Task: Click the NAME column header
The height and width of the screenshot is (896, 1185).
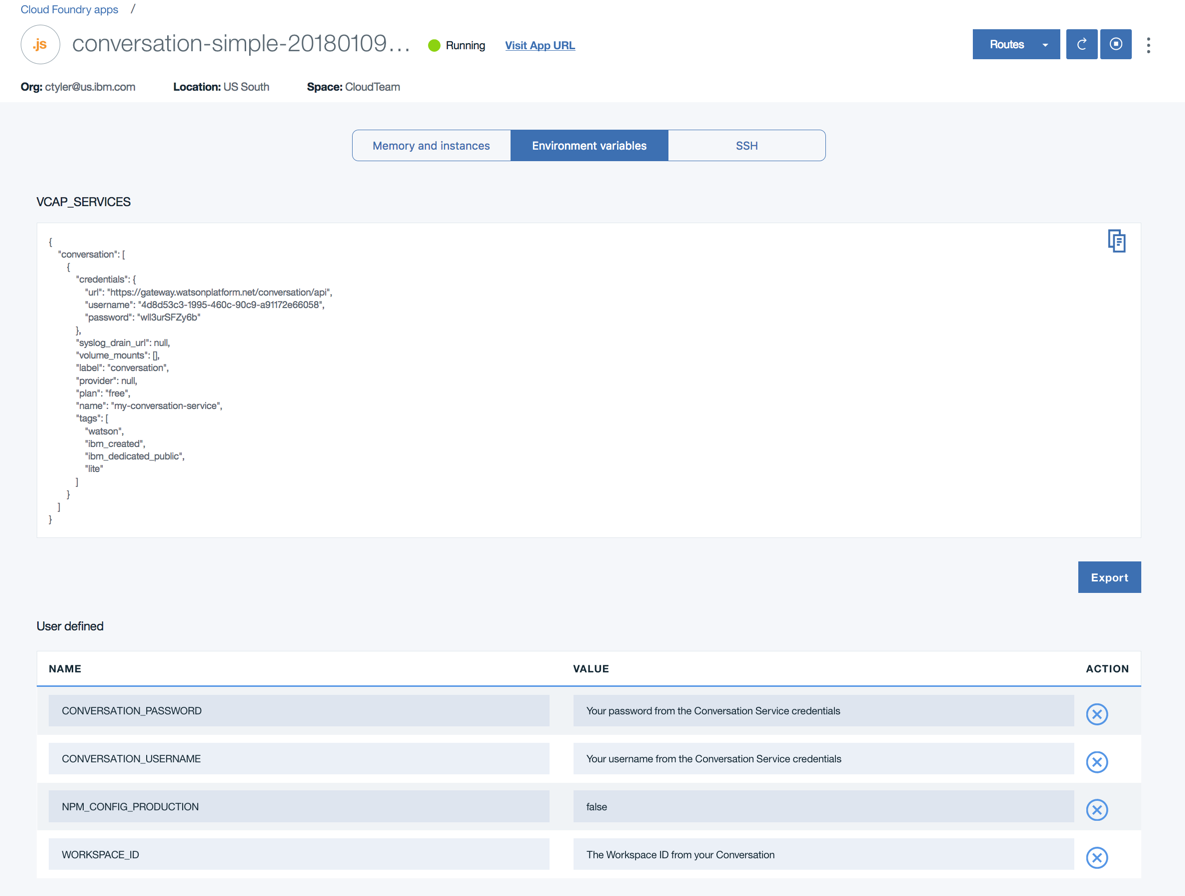Action: (x=65, y=669)
